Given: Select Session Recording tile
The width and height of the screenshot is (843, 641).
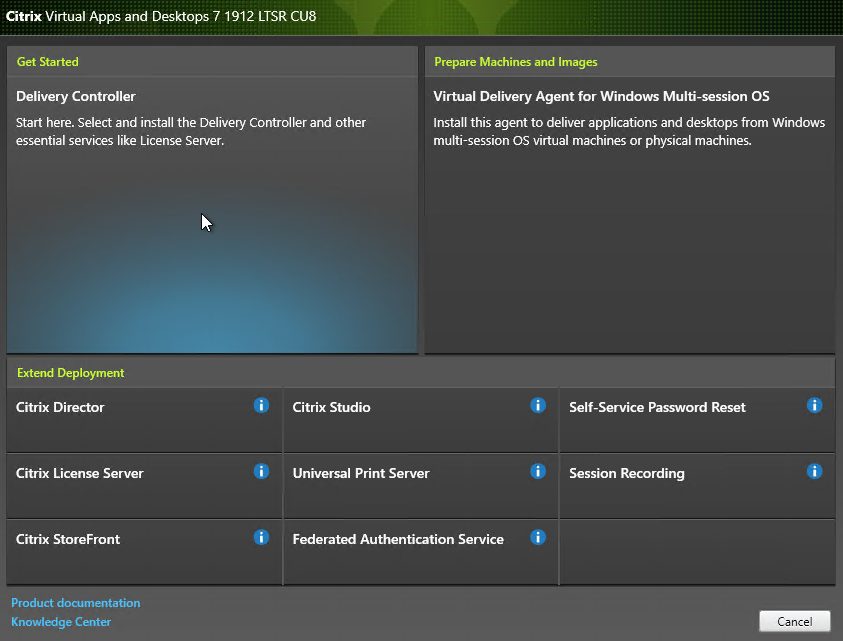Looking at the screenshot, I should coord(697,486).
